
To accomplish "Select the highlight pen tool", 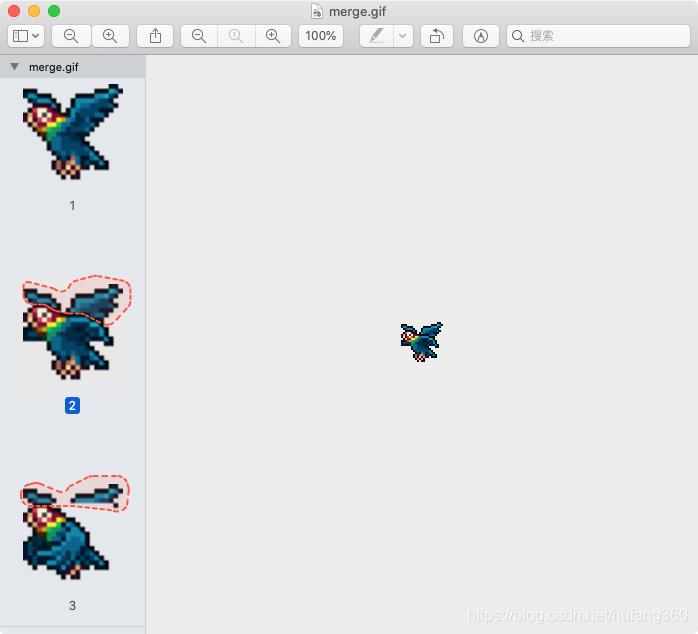I will (x=377, y=36).
